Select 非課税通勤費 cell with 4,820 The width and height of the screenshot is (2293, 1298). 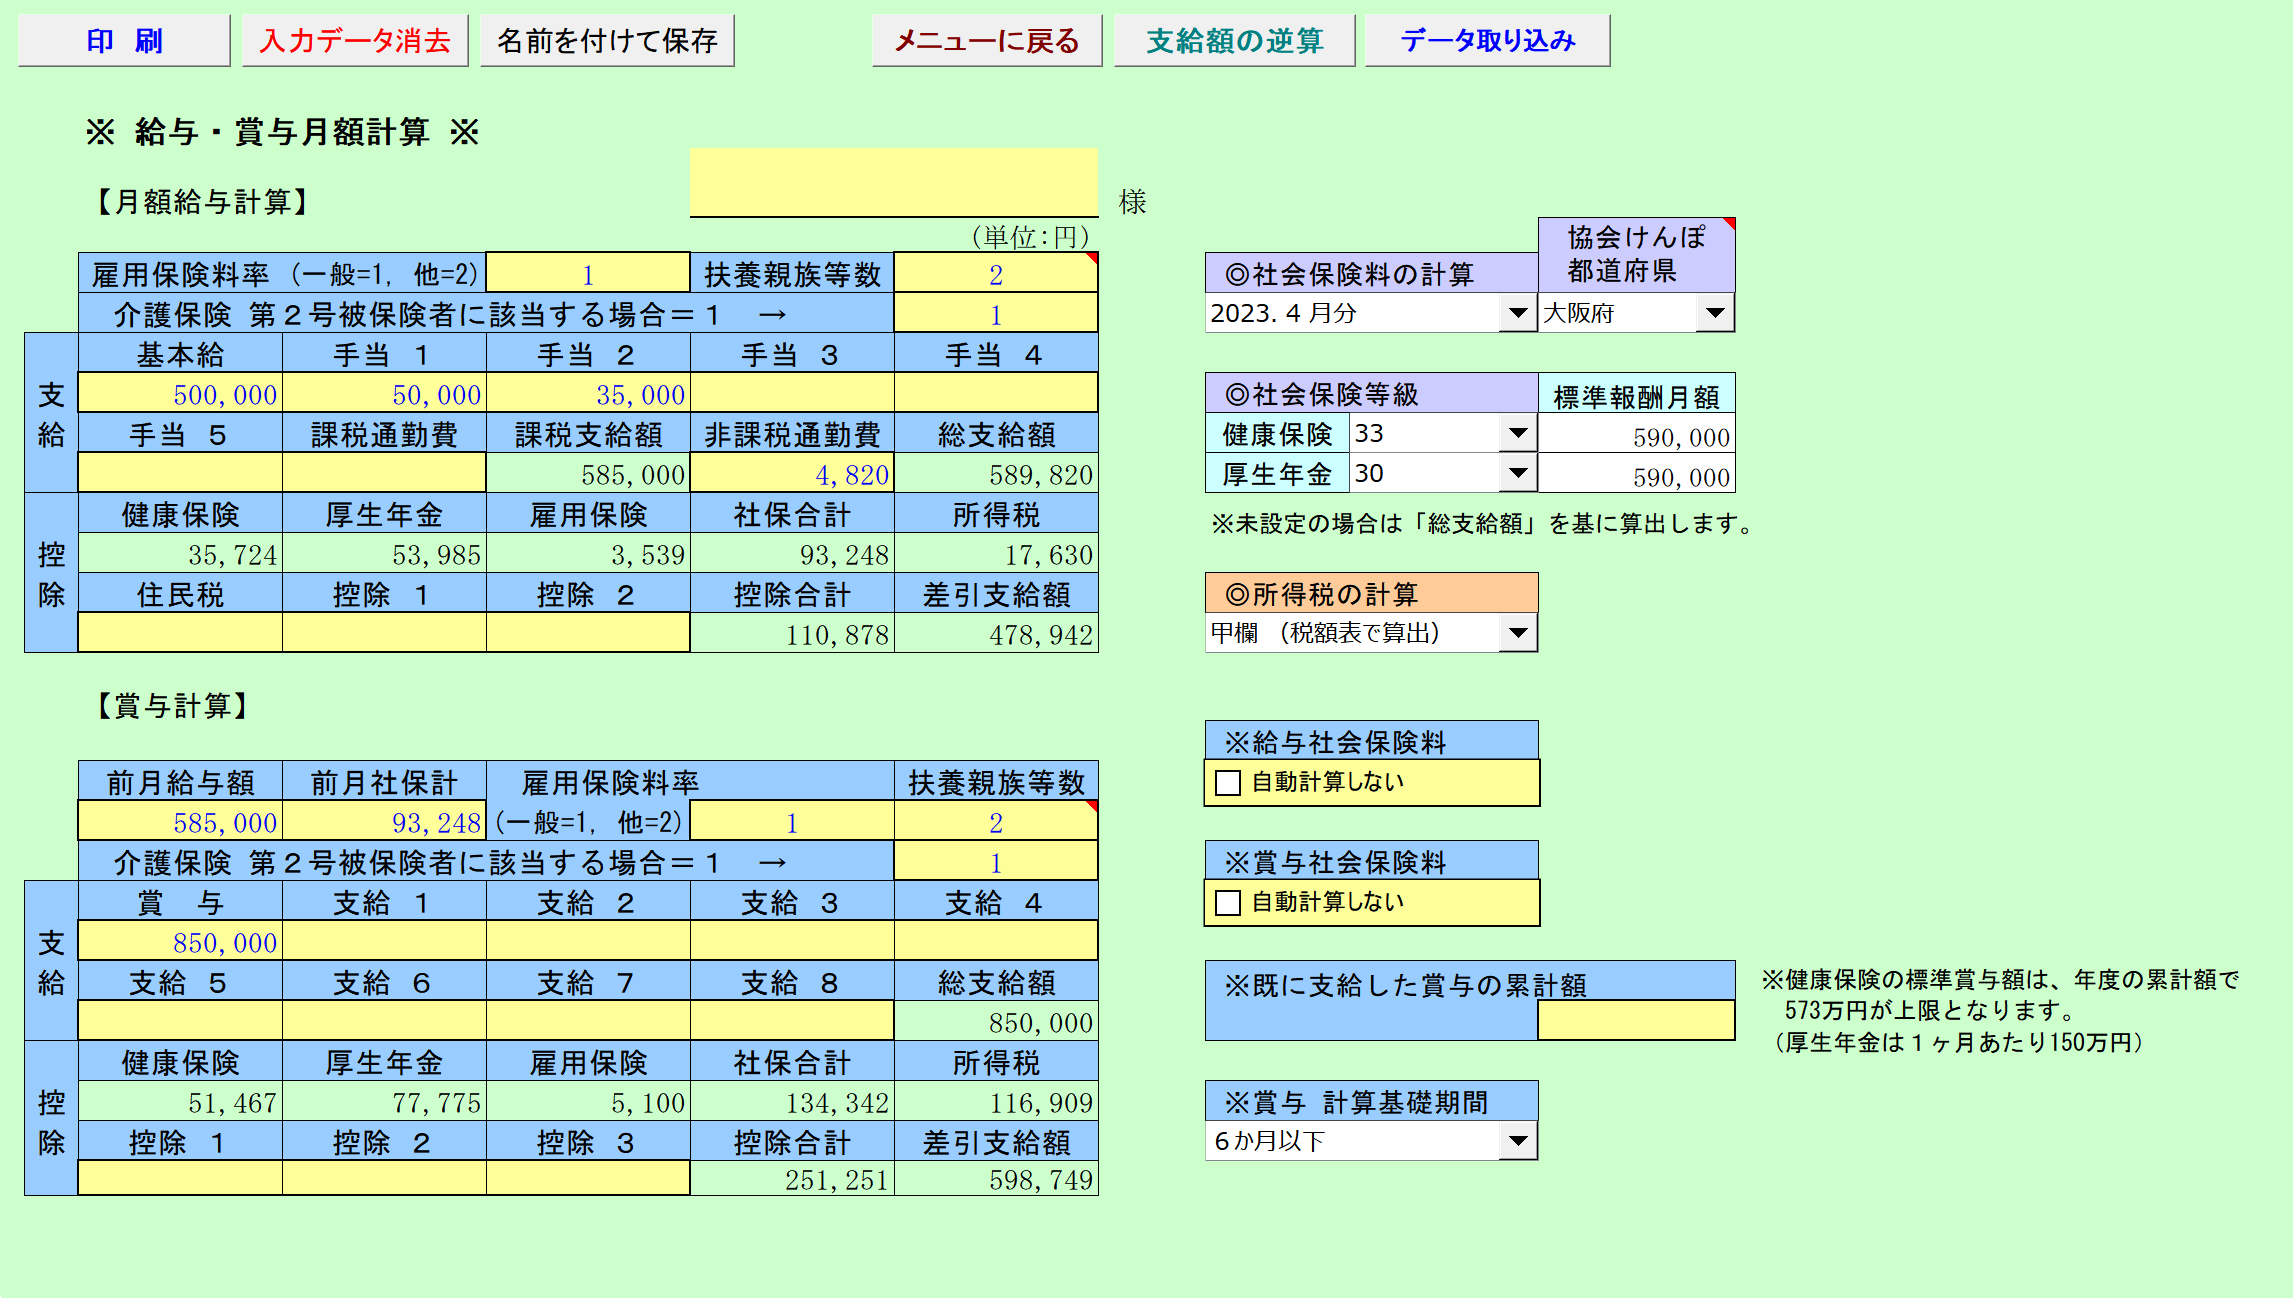pyautogui.click(x=793, y=473)
